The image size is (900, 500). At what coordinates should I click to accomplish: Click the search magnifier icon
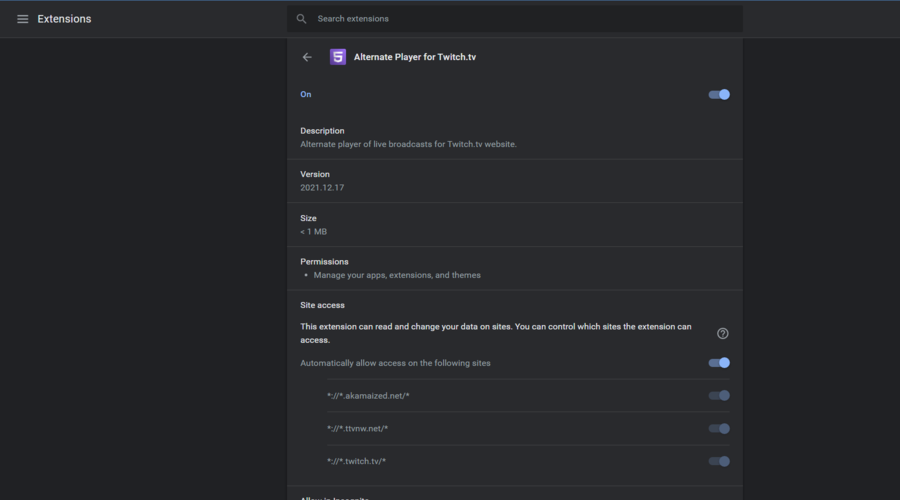(x=301, y=19)
